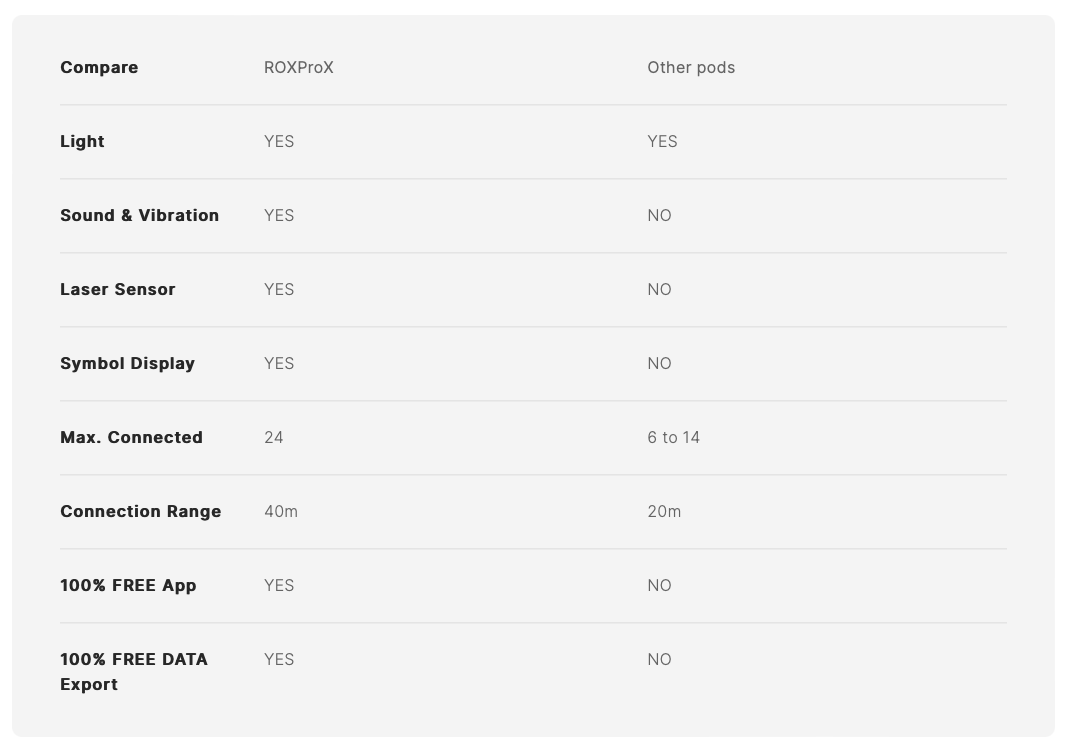The image size is (1071, 748).
Task: Click the Light row label
Action: [82, 141]
